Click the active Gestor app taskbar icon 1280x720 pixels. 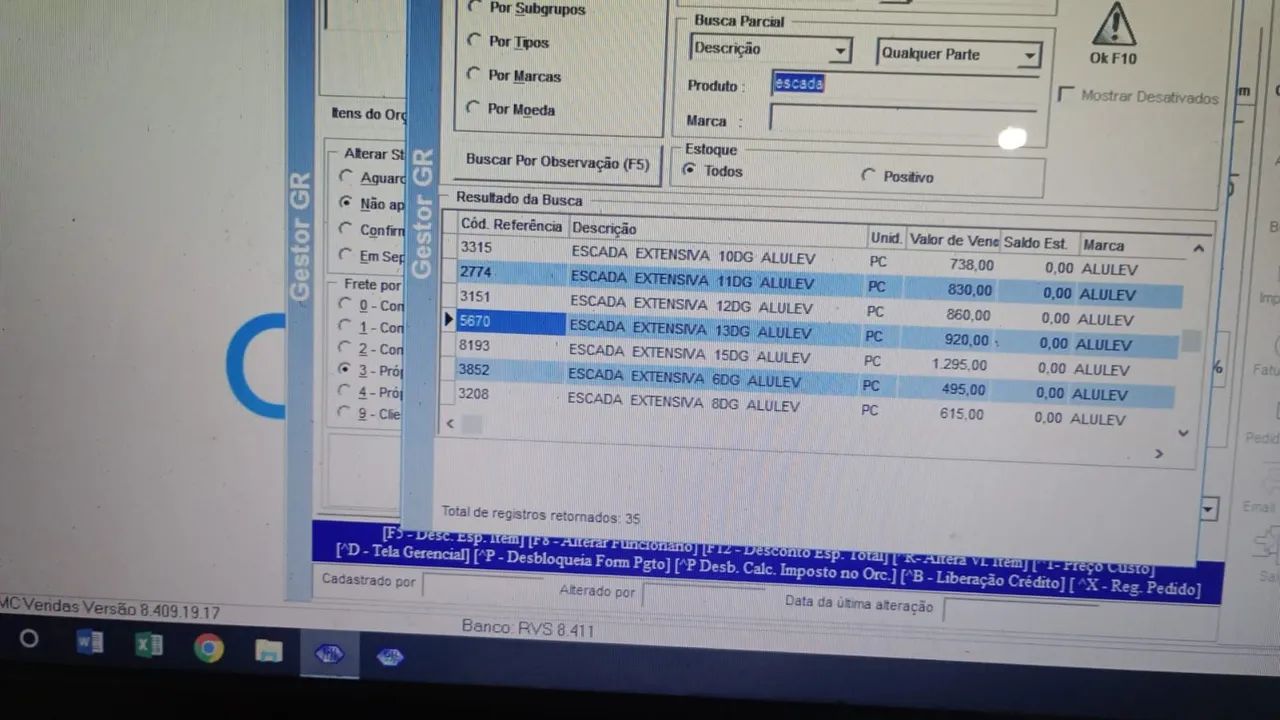pos(329,654)
